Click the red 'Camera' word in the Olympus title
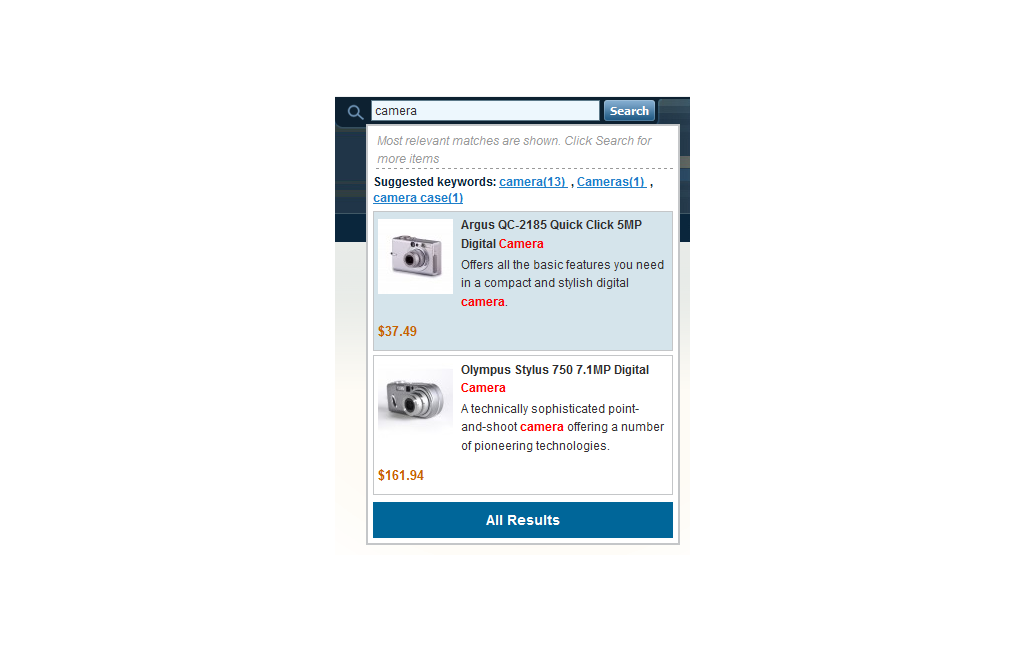Screen dimensions: 1024x650 483,388
